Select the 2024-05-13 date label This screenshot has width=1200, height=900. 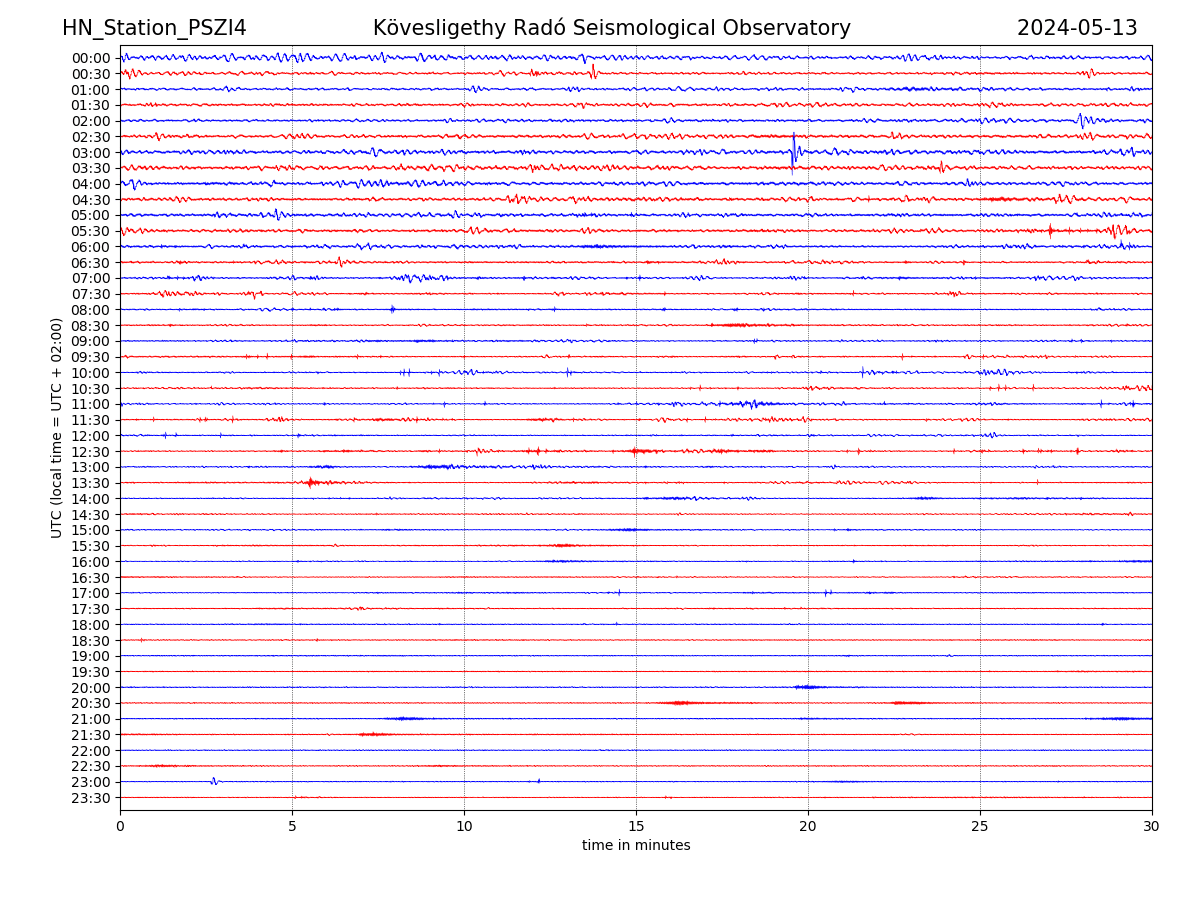(x=1077, y=28)
